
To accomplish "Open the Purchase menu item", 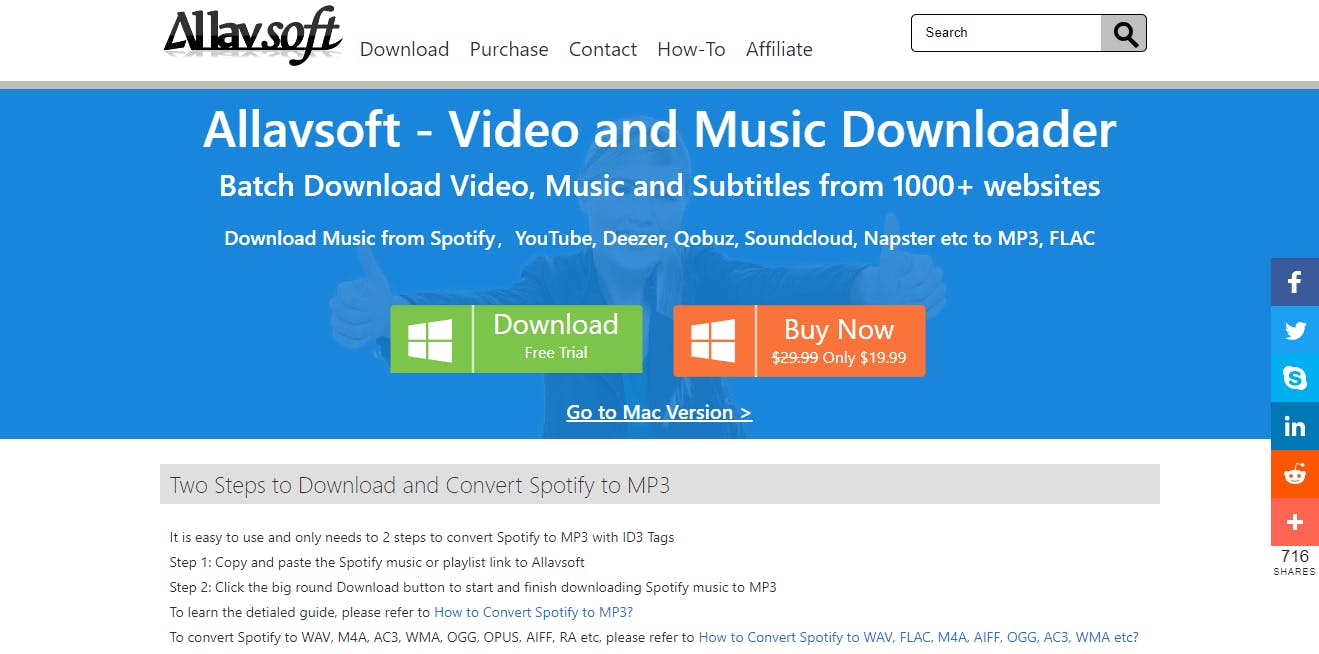I will pyautogui.click(x=509, y=49).
